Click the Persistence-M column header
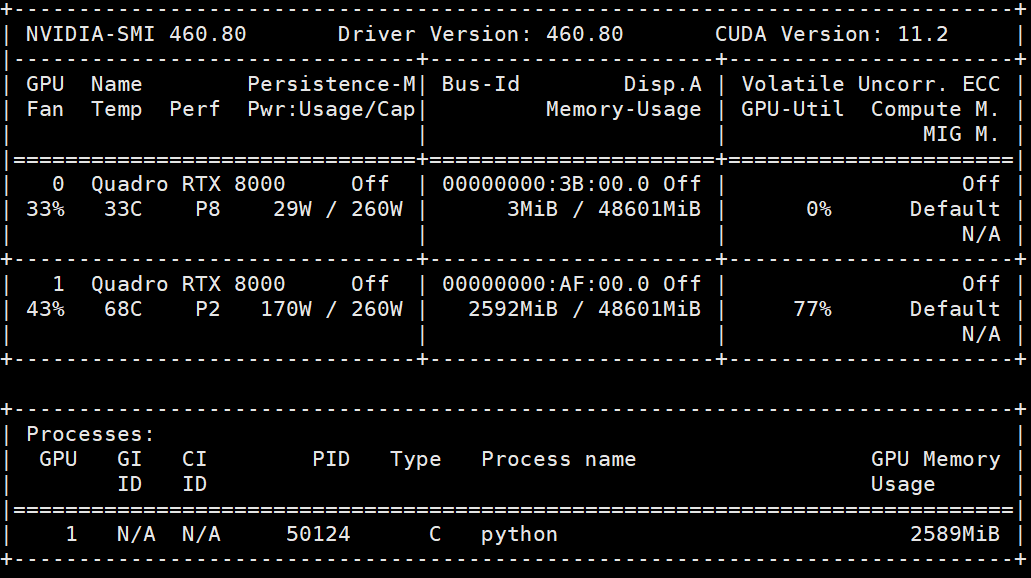This screenshot has width=1031, height=578. click(331, 84)
